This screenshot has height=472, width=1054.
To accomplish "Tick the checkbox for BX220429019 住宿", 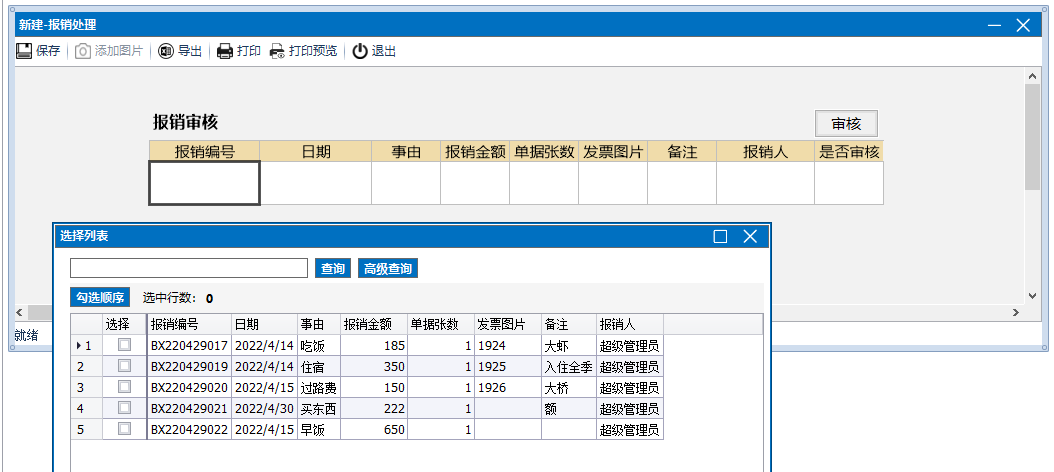I will (x=124, y=366).
